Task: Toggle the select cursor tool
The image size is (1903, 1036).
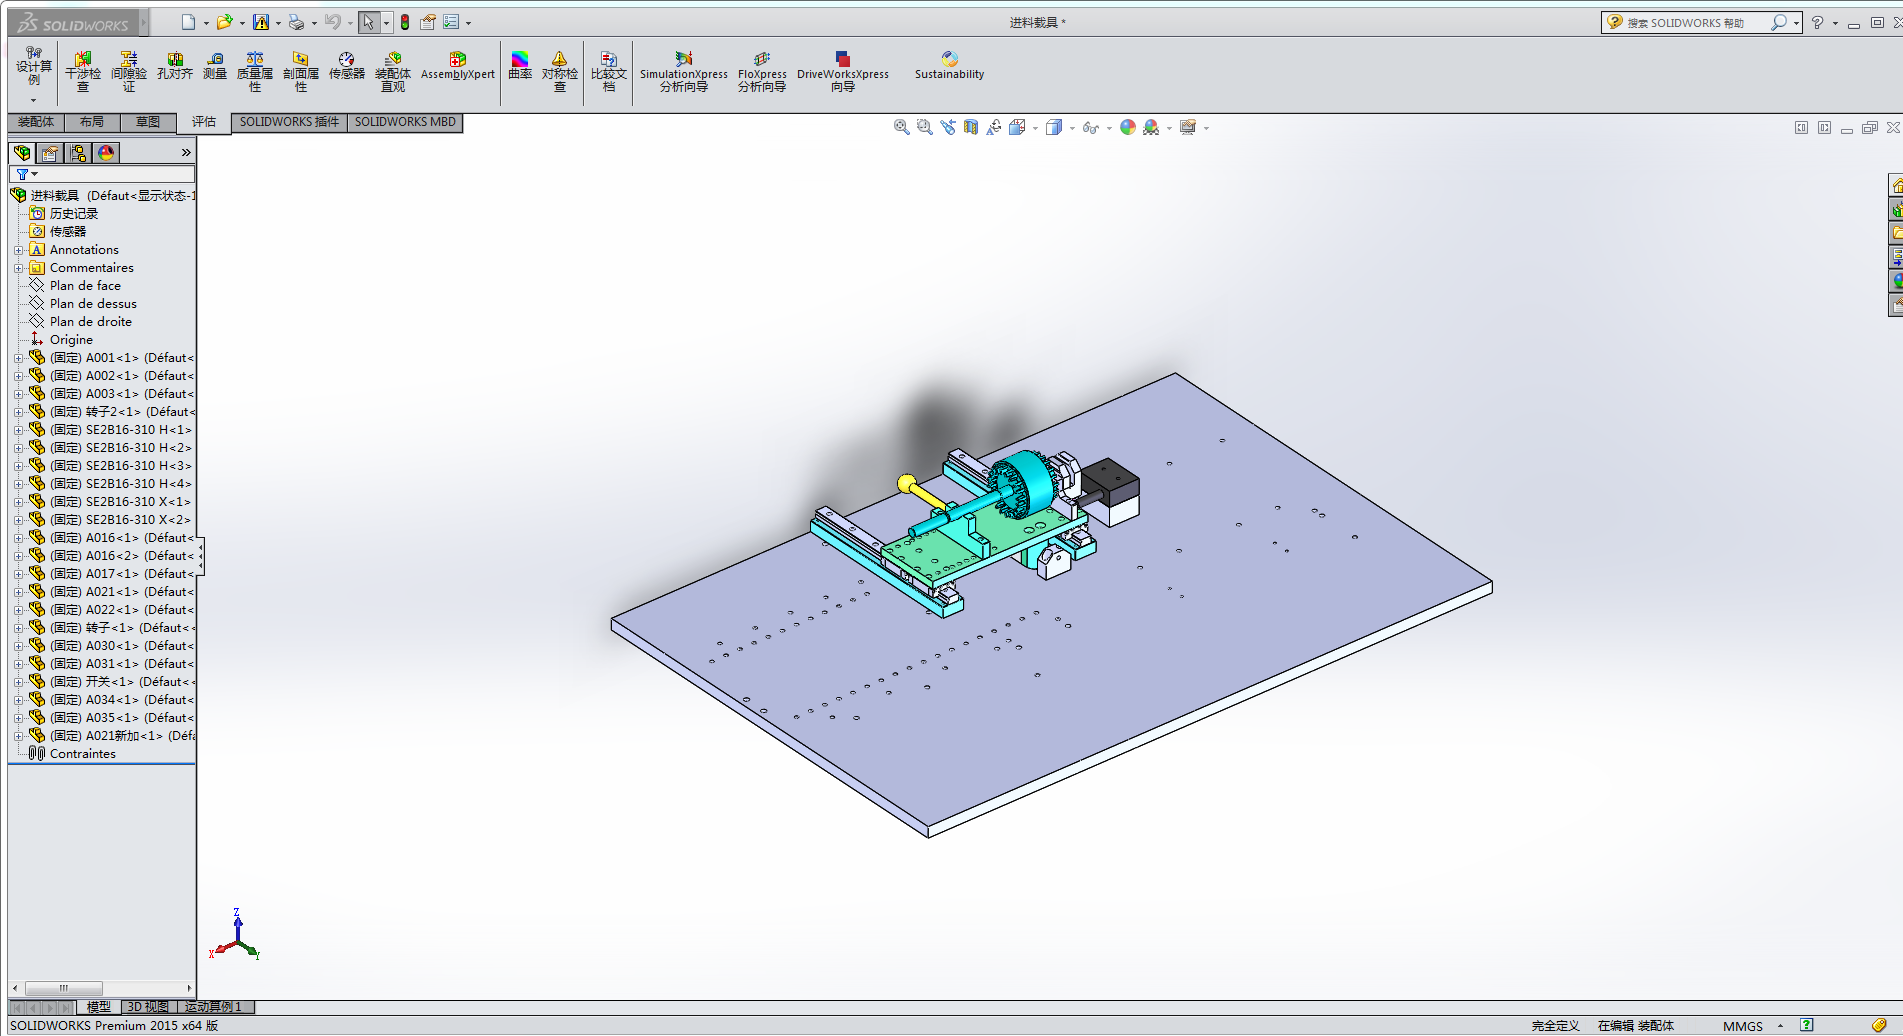Action: point(369,22)
